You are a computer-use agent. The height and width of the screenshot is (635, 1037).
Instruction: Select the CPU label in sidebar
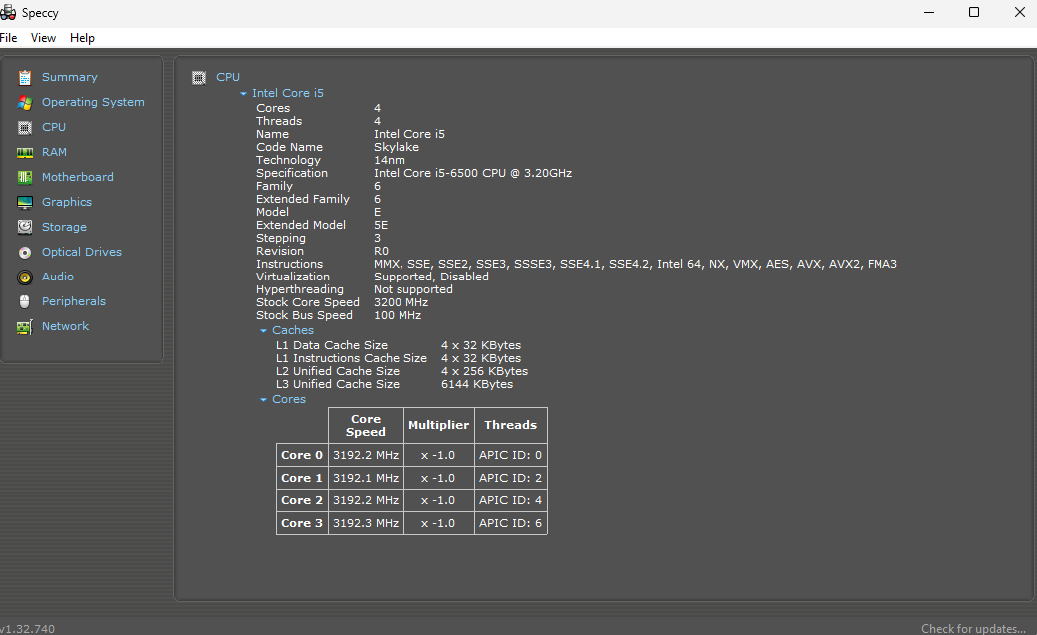coord(54,127)
